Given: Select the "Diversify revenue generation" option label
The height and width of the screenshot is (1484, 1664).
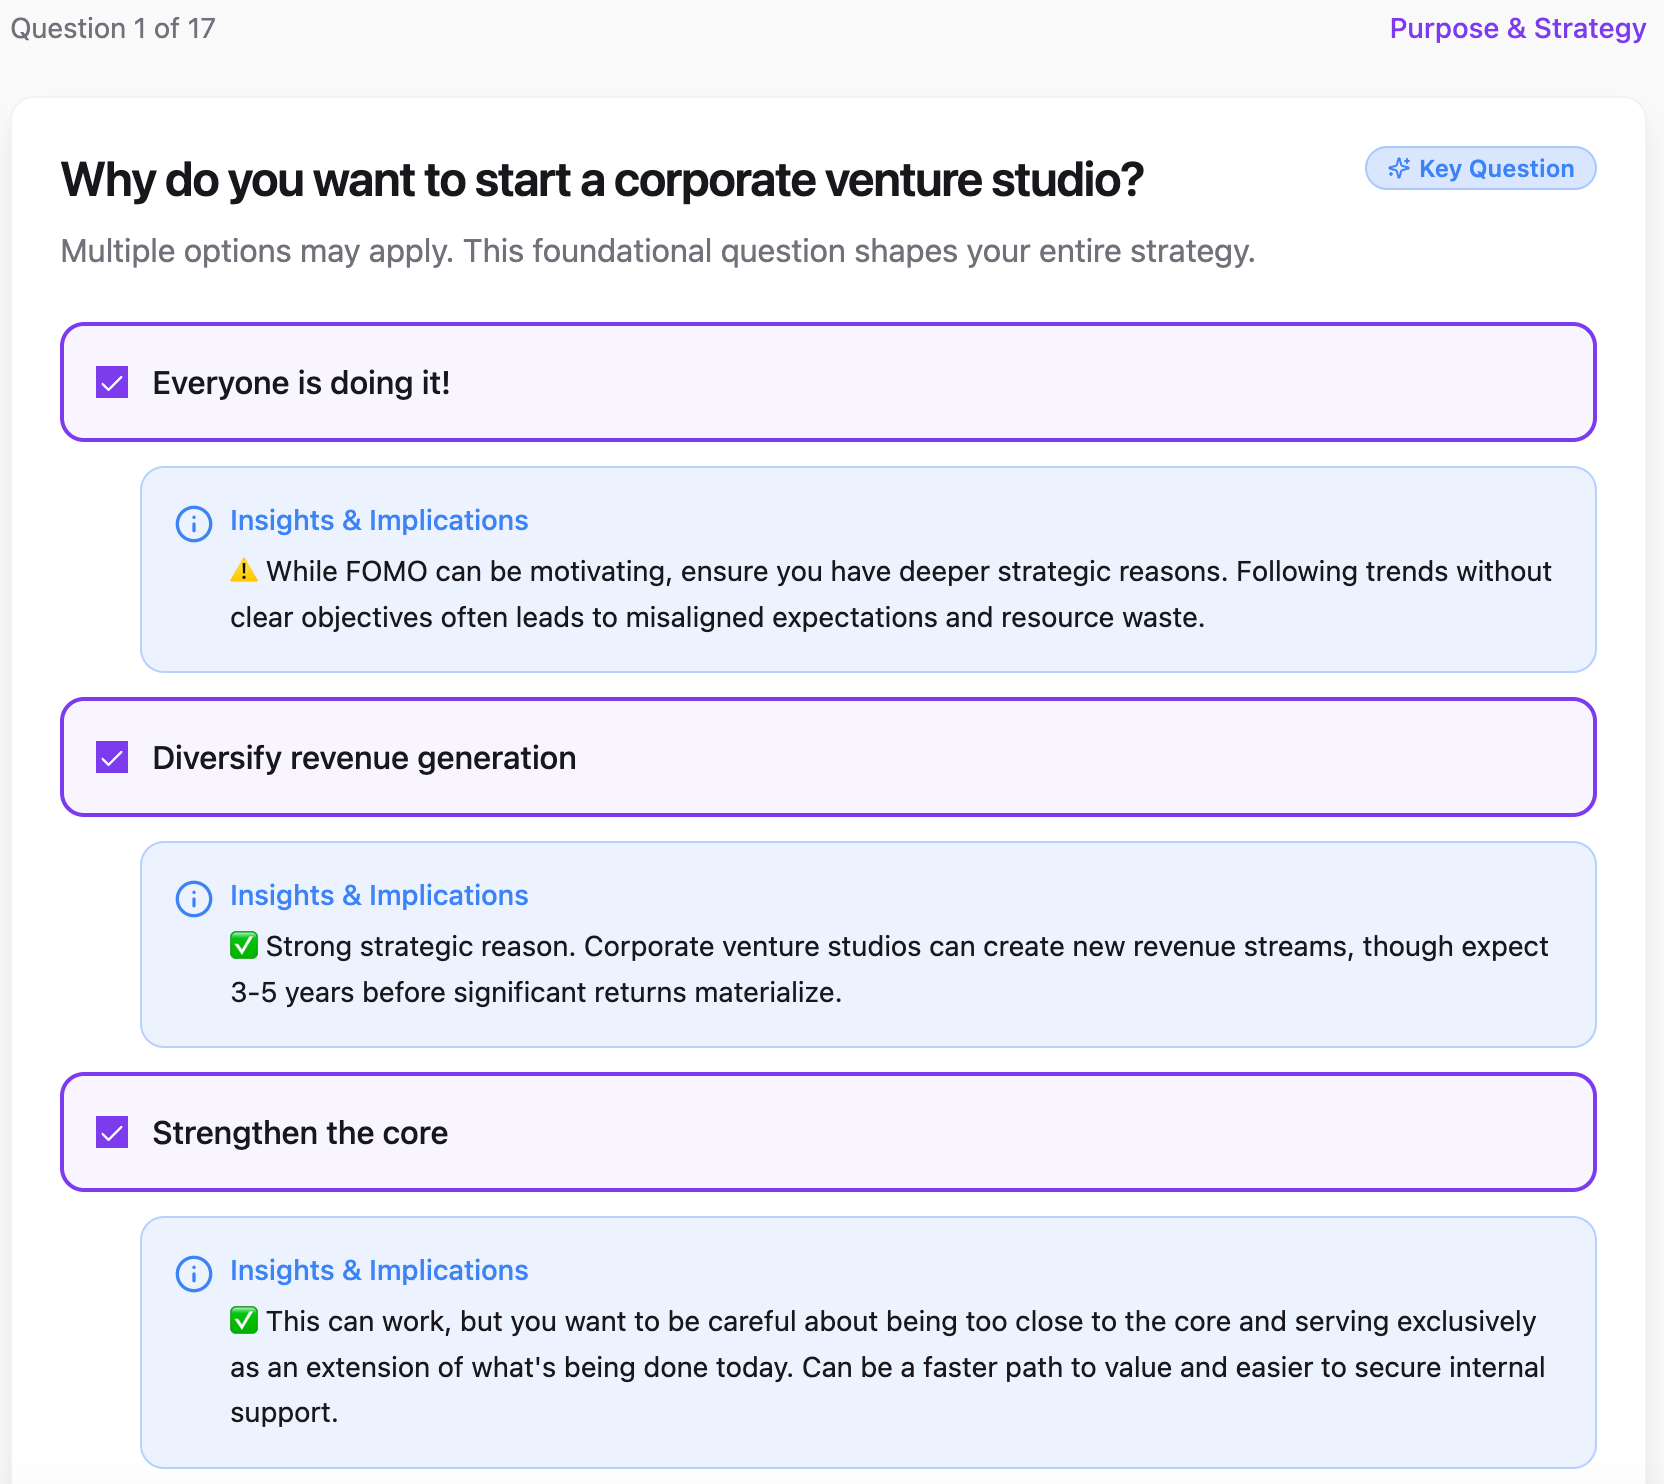Looking at the screenshot, I should 364,758.
